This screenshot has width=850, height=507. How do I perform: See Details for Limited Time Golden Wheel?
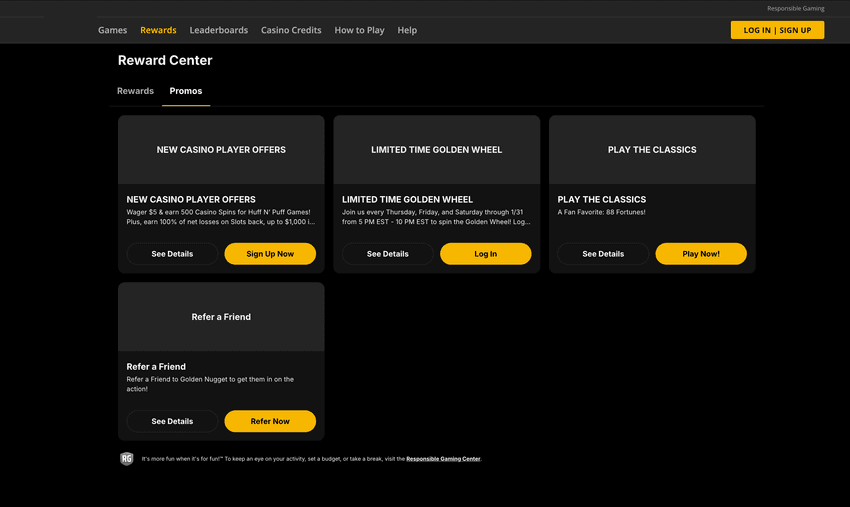(388, 254)
